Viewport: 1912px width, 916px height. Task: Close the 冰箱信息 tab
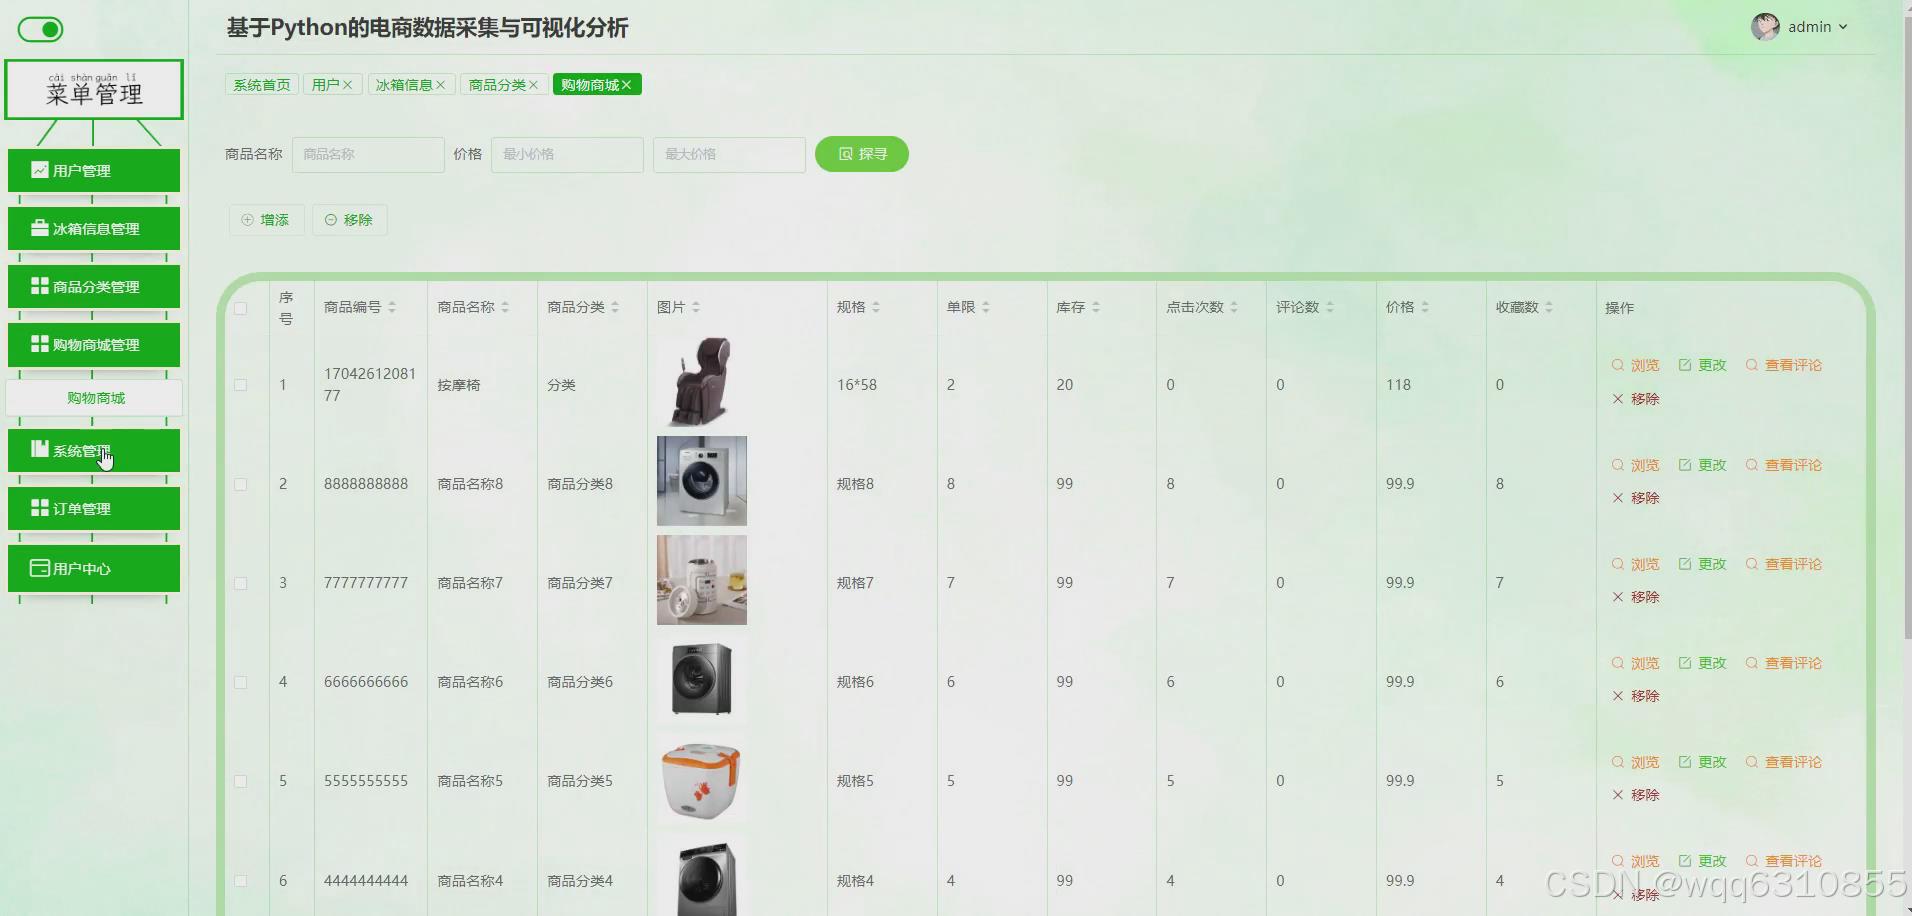[x=440, y=85]
